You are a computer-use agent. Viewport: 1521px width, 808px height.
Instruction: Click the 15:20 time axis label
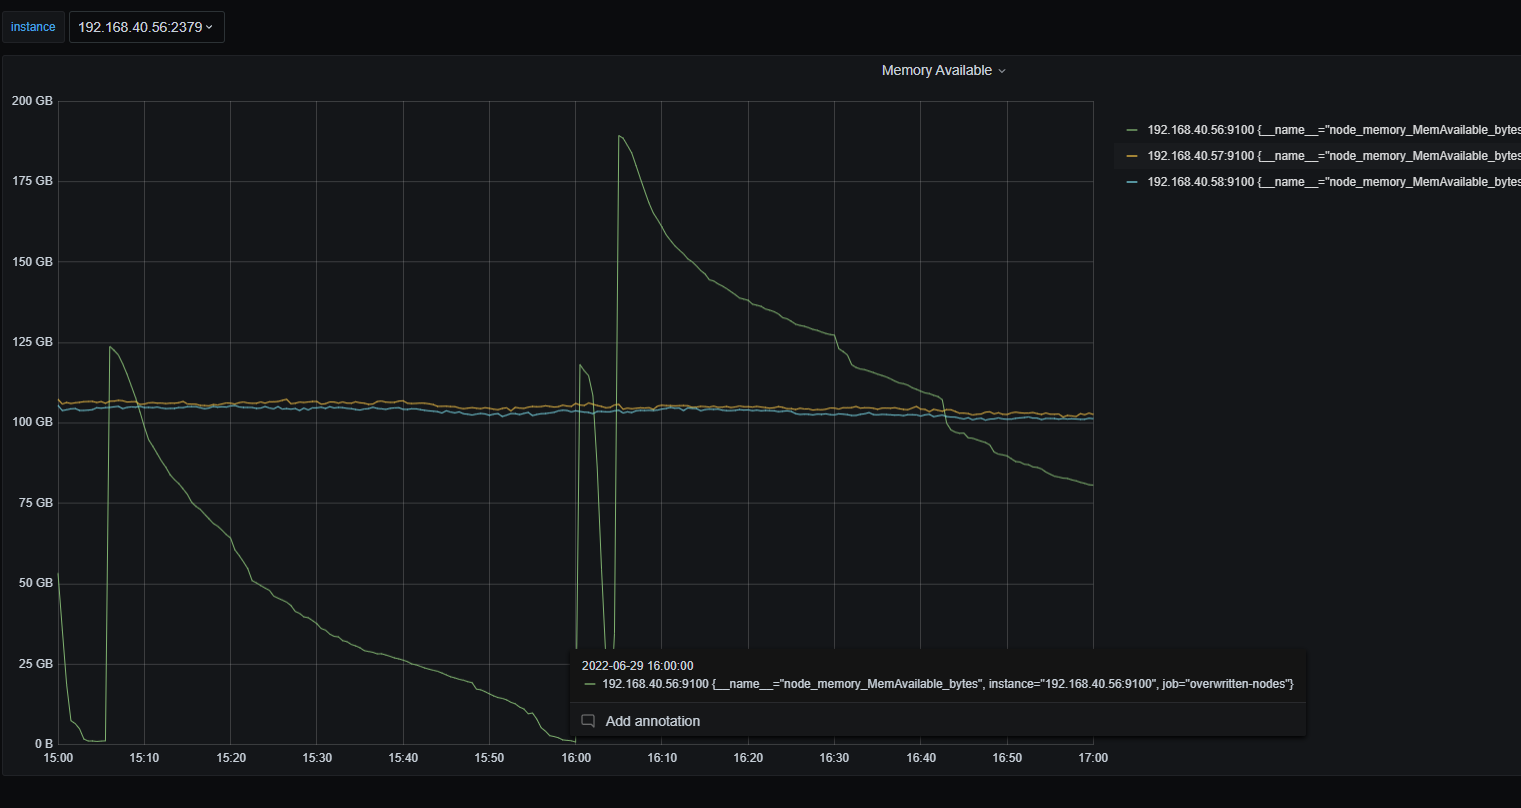pyautogui.click(x=231, y=758)
